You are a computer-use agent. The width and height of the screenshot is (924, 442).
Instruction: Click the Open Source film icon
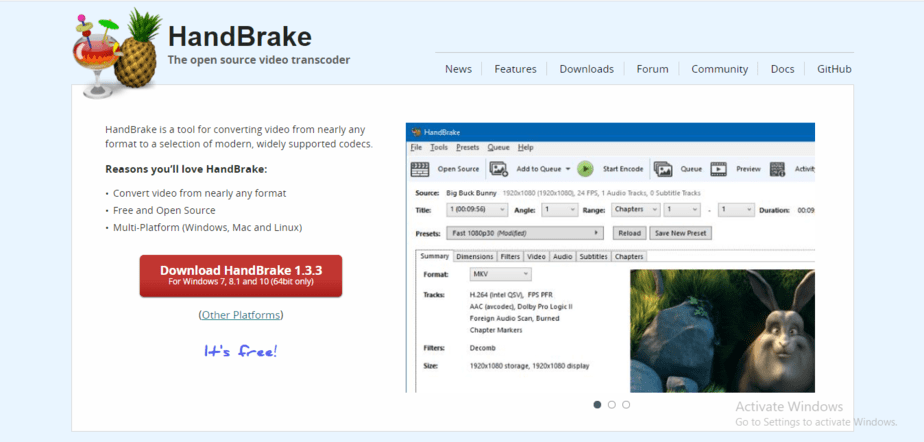click(x=421, y=169)
